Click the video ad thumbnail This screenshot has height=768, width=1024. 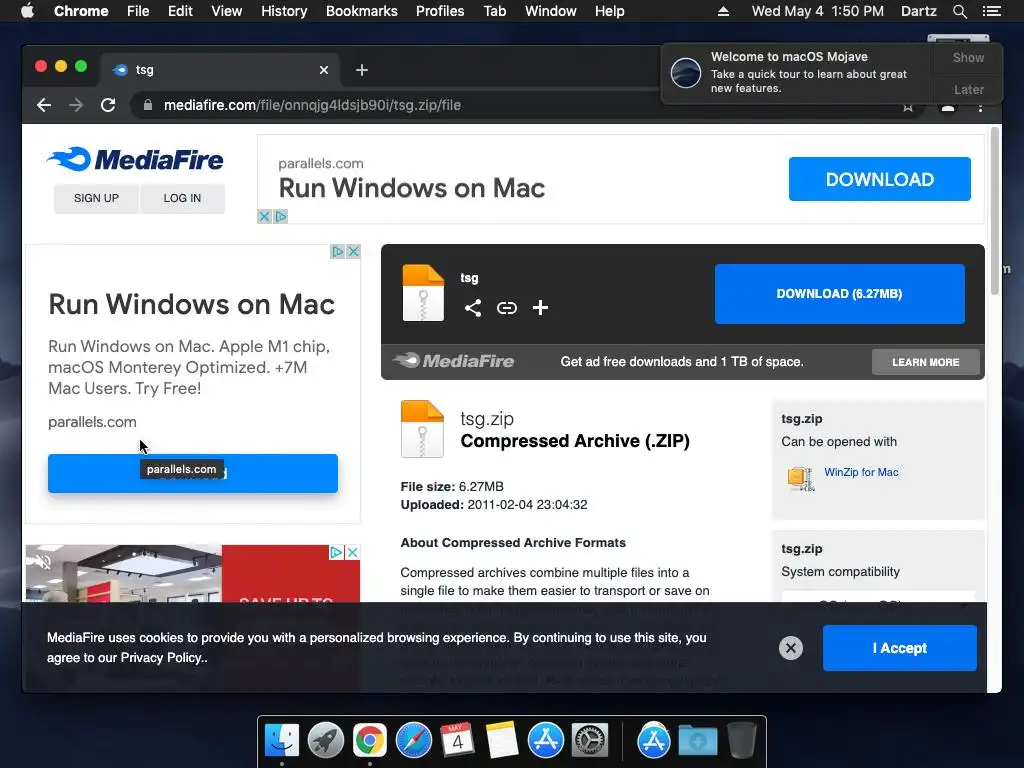pos(193,573)
